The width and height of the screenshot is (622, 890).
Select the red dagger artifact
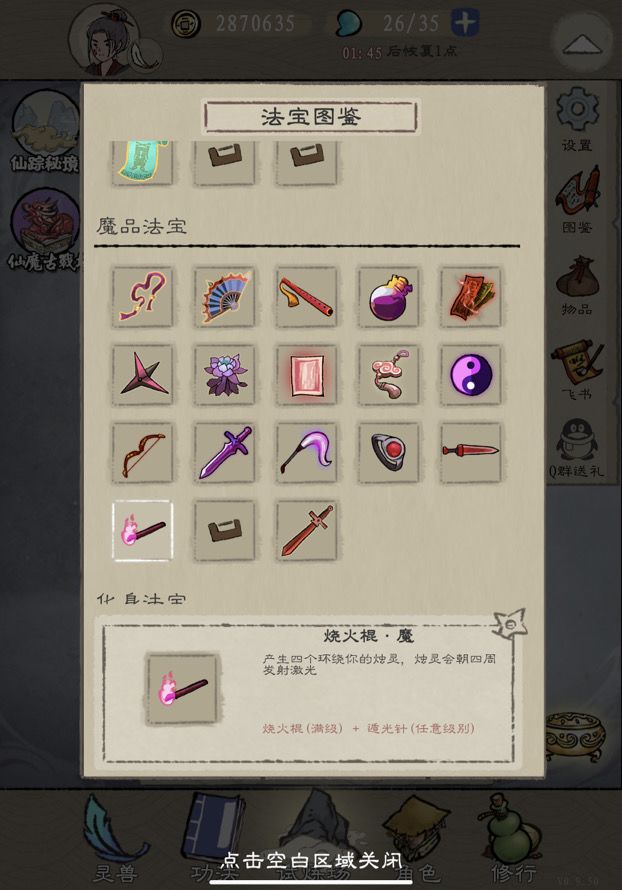pyautogui.click(x=471, y=452)
